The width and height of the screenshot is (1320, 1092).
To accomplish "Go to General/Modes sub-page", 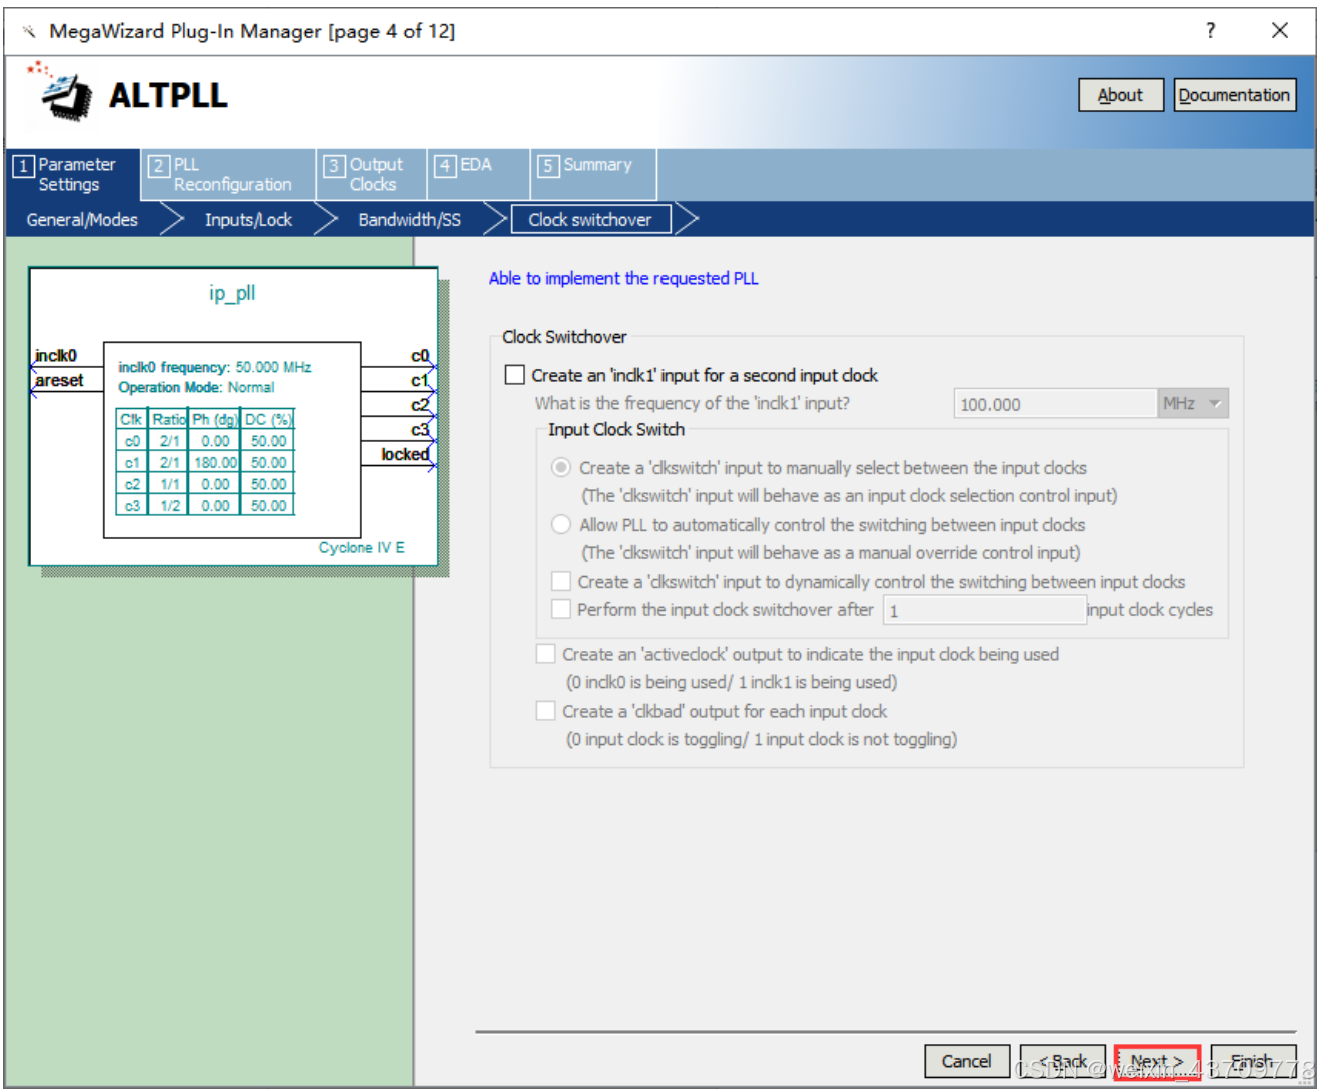I will (82, 219).
